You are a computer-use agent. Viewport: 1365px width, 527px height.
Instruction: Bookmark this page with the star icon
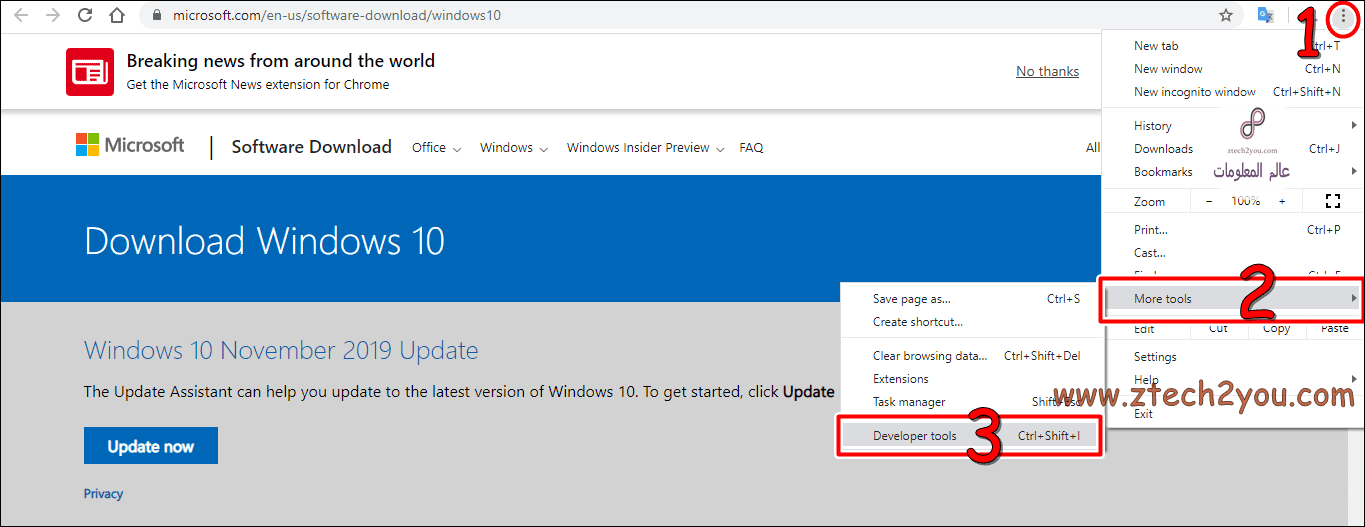pyautogui.click(x=1226, y=15)
